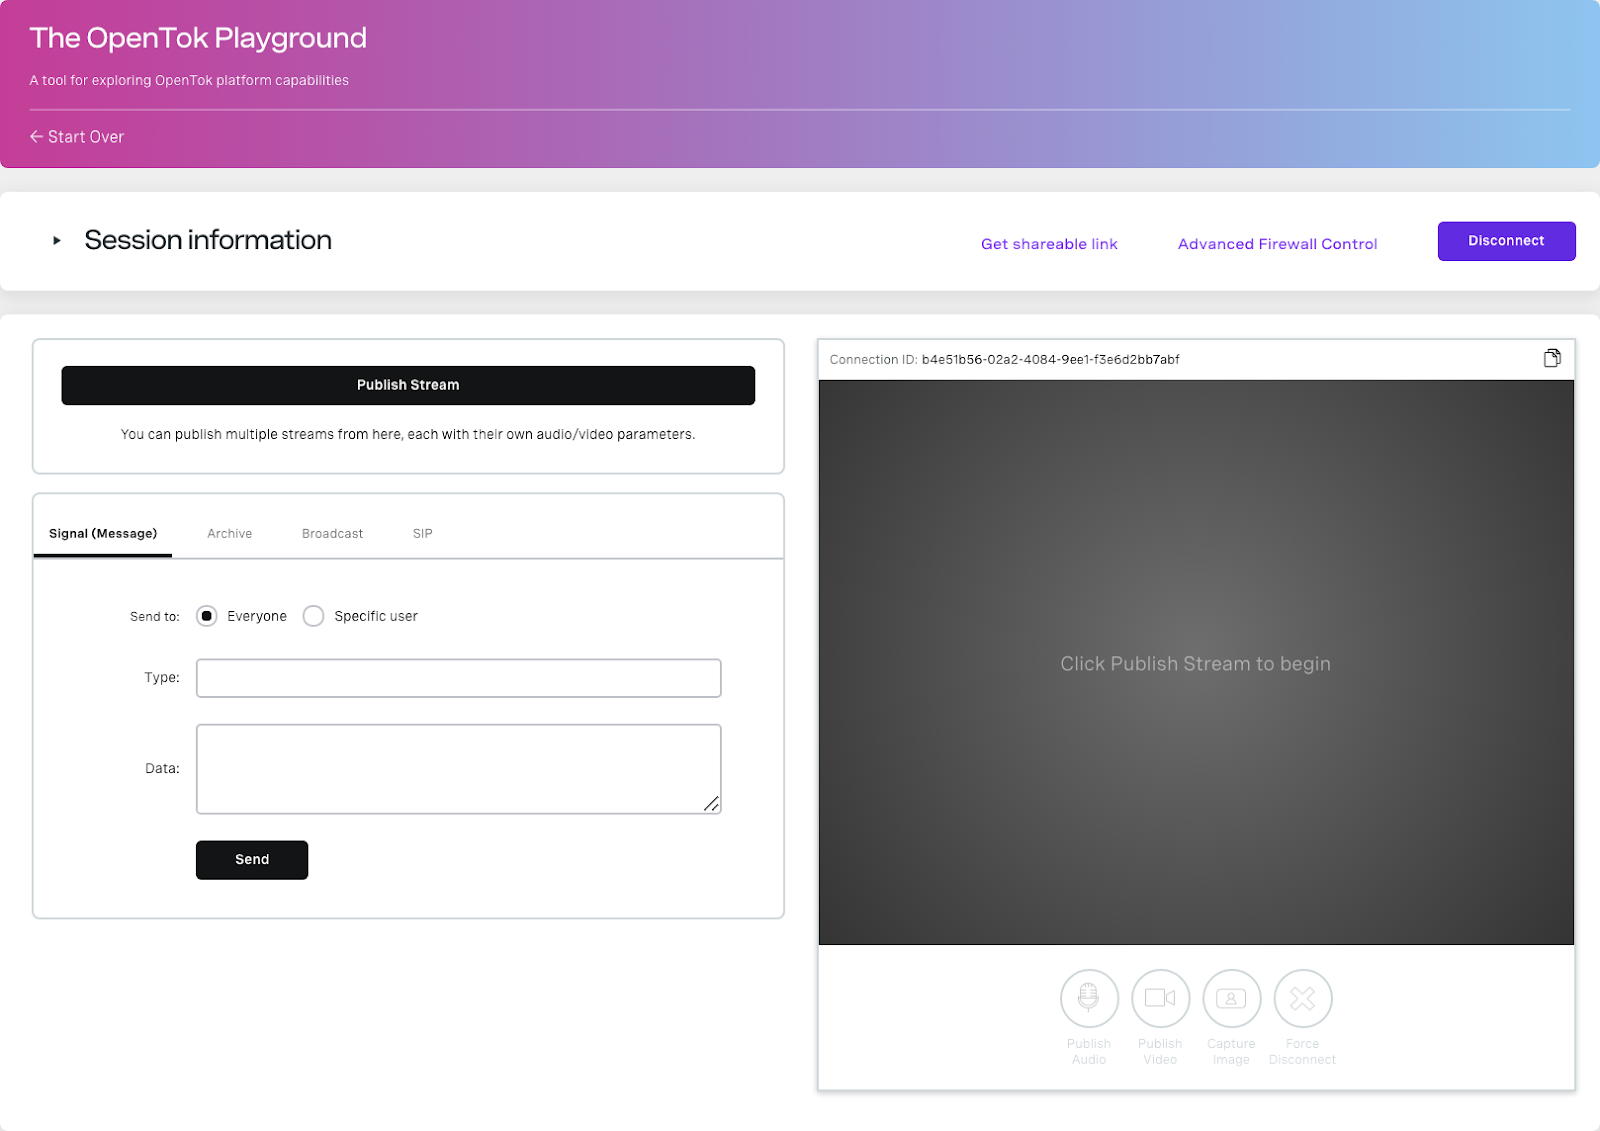
Task: Toggle the Publish Audio microphone icon
Action: click(1089, 998)
